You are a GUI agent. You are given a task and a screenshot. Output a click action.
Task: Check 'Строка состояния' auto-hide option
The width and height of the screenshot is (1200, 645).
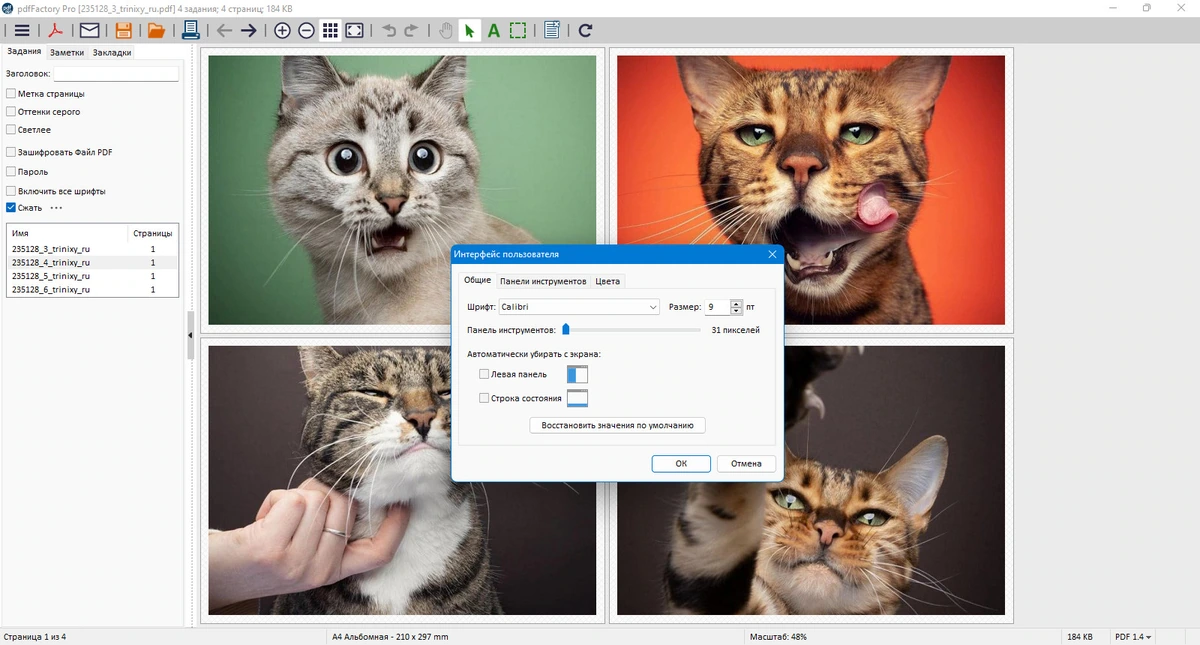(484, 398)
